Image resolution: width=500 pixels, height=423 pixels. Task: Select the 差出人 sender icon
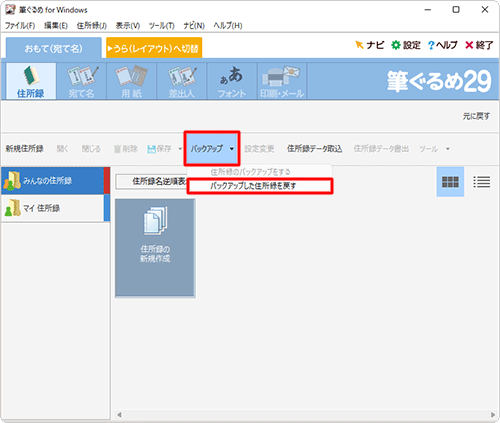[182, 81]
